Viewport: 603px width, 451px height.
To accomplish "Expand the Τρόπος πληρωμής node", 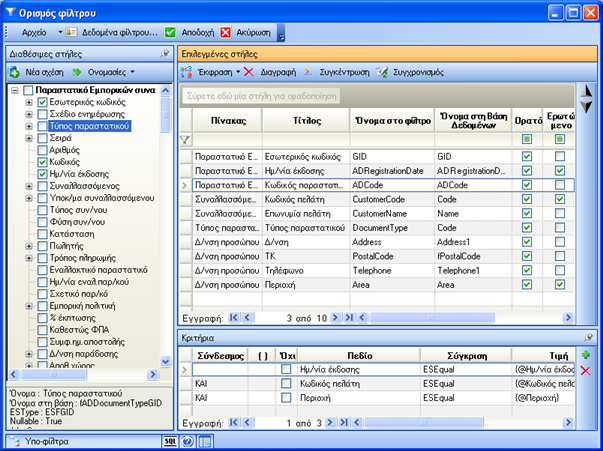I will pyautogui.click(x=29, y=258).
